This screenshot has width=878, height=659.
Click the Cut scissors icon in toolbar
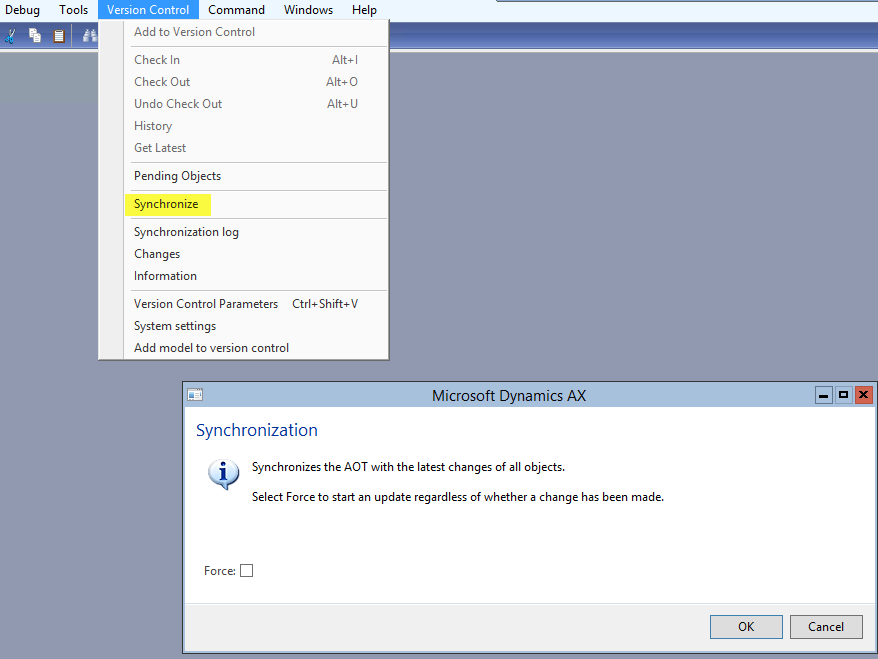point(10,36)
